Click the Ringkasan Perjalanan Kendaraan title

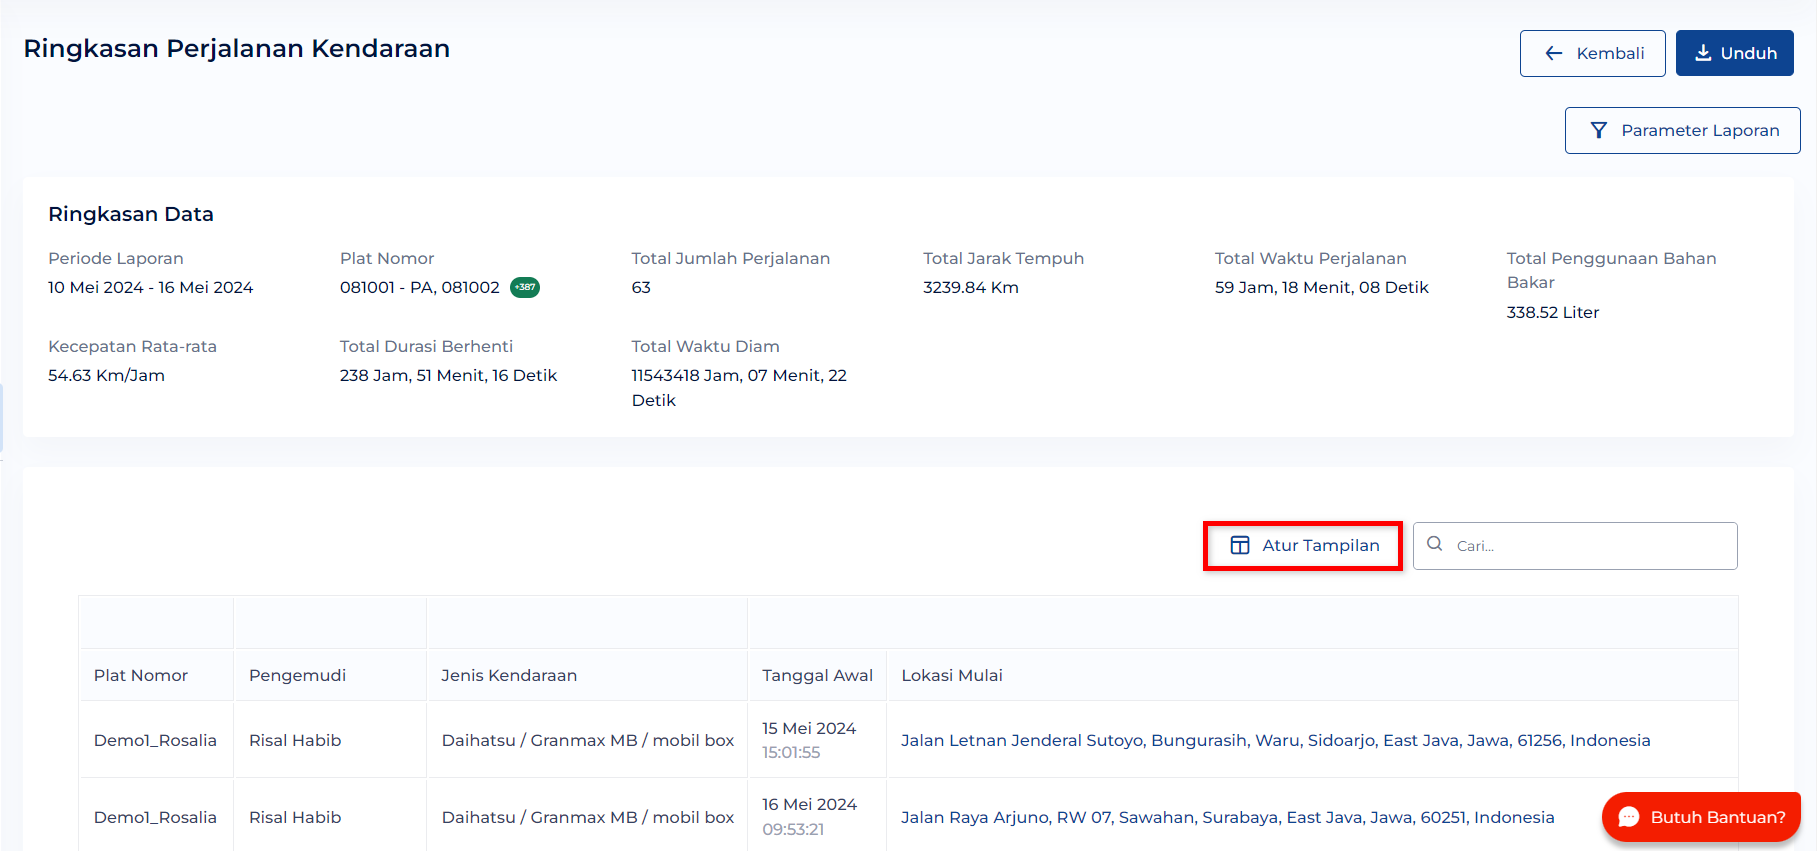point(237,49)
